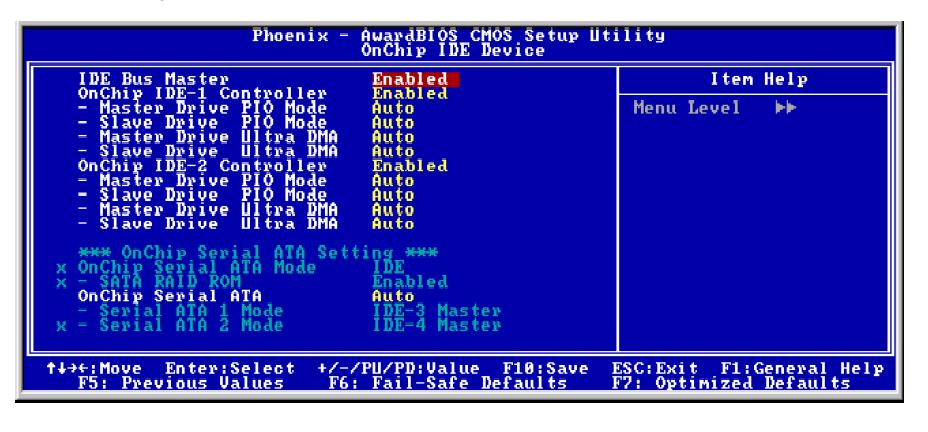The image size is (928, 432).
Task: Select the OnChip IDE-1 Controller label
Action: pos(202,94)
